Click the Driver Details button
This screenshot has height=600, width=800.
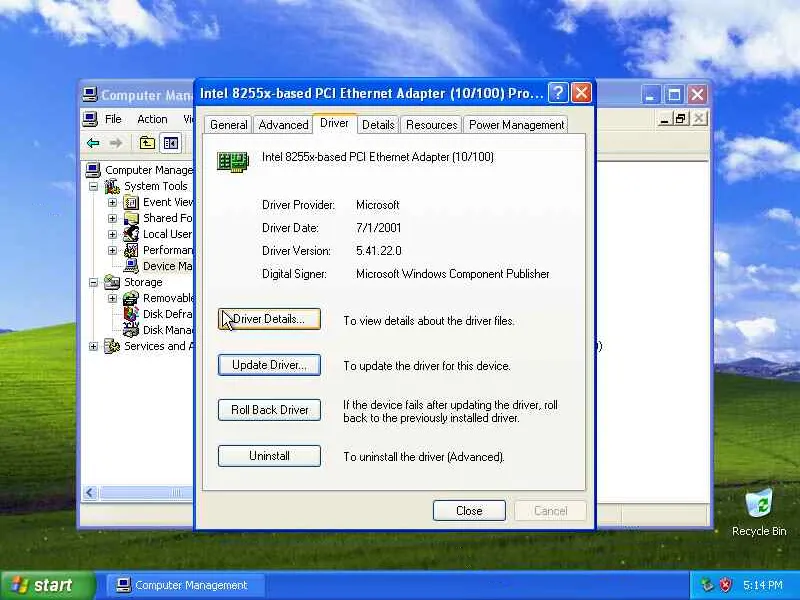pyautogui.click(x=269, y=319)
